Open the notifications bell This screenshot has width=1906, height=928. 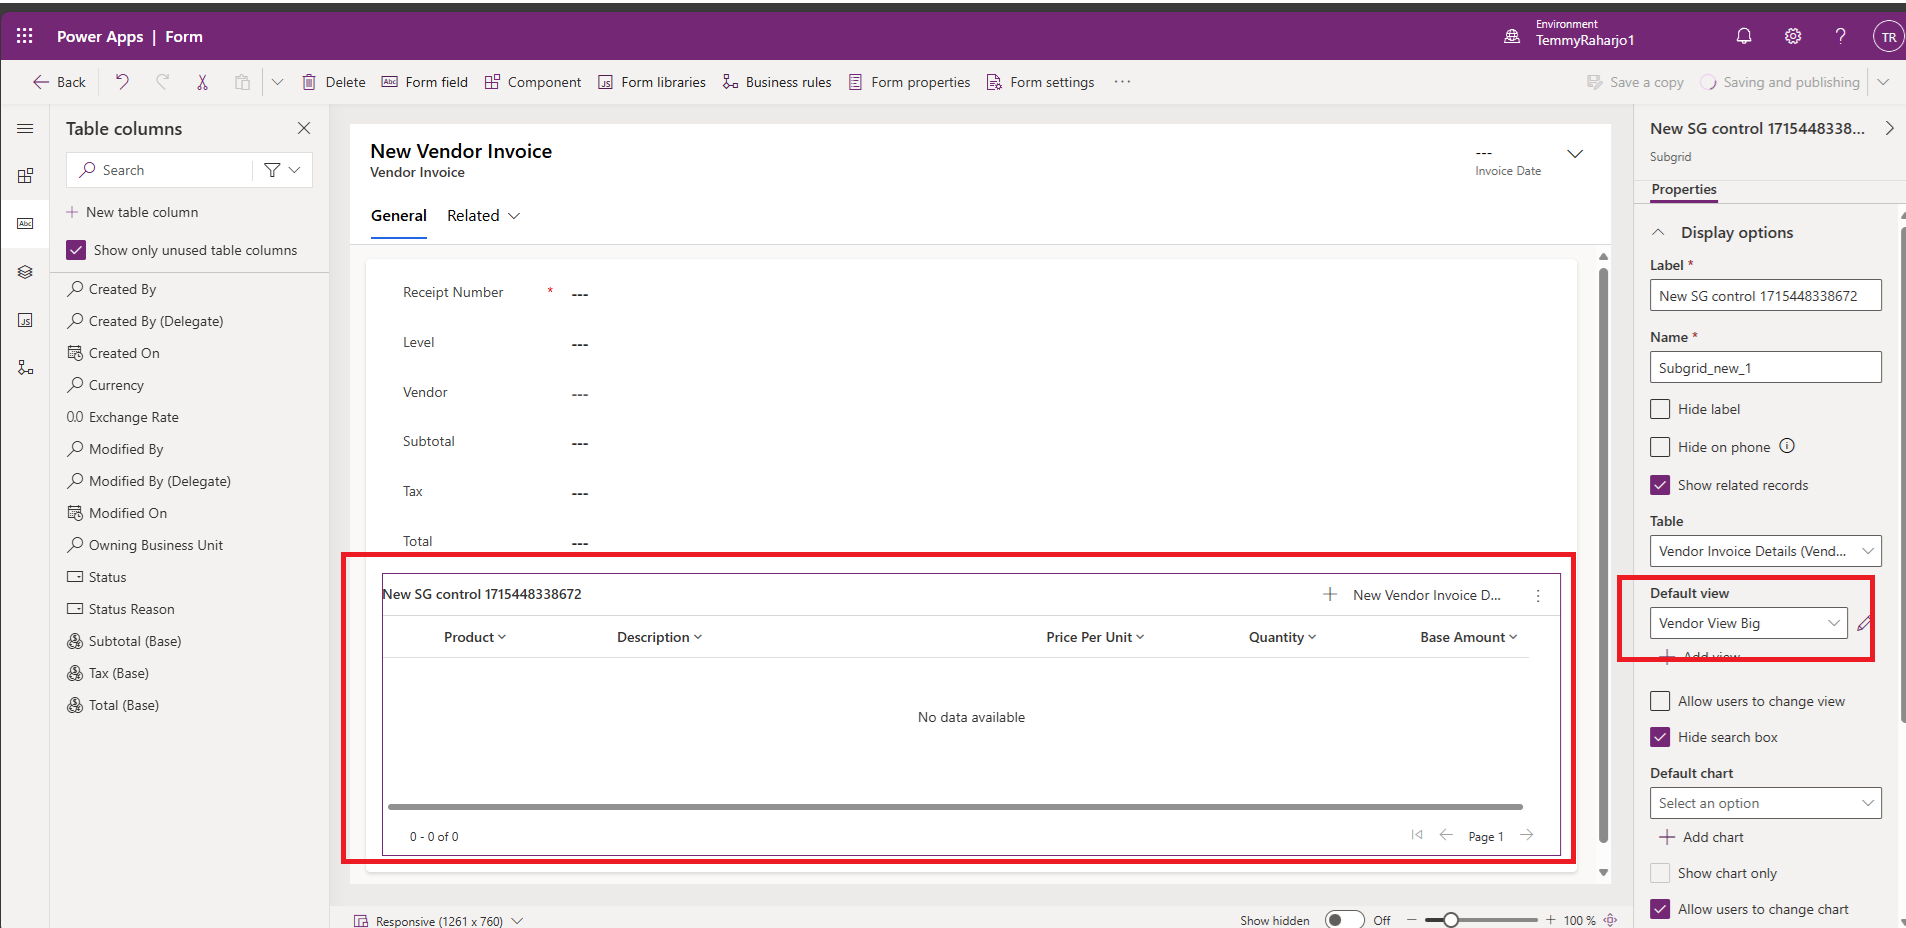1744,36
